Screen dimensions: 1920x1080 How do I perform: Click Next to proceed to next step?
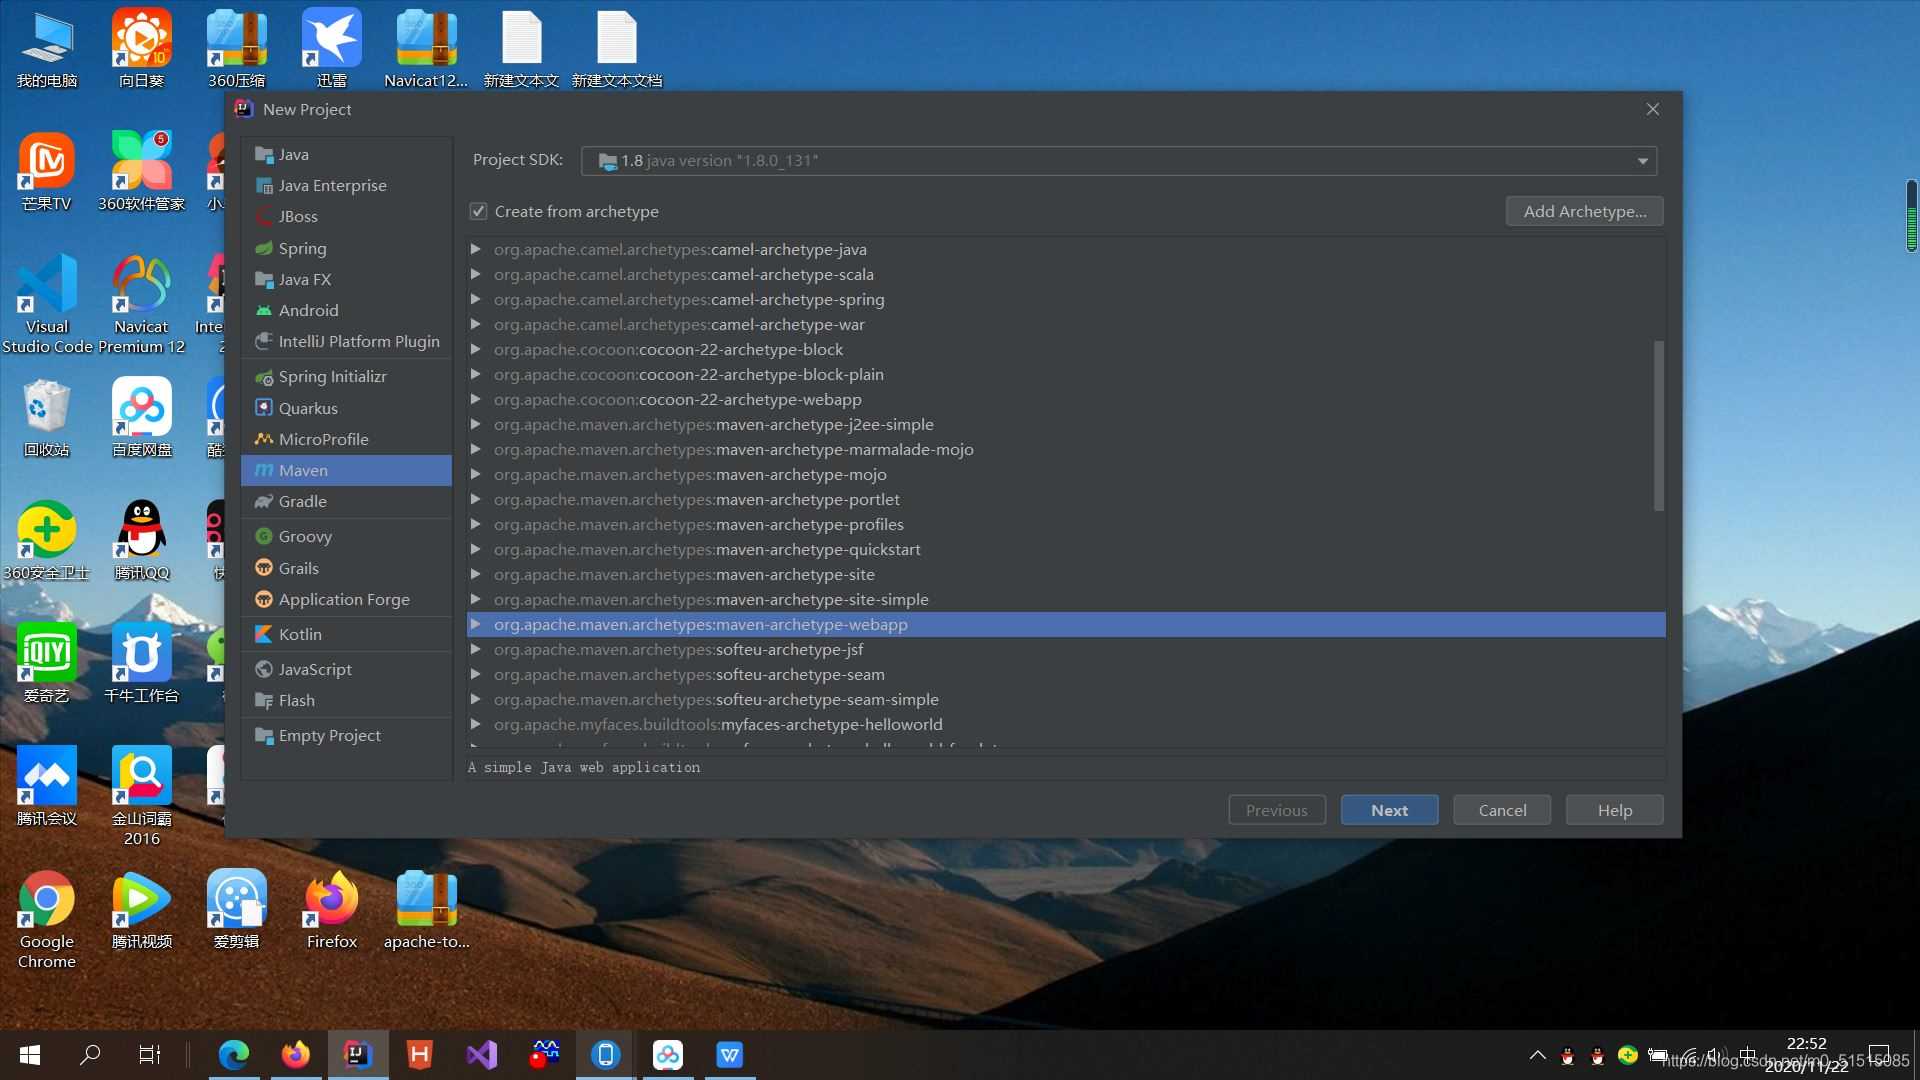coord(1389,808)
